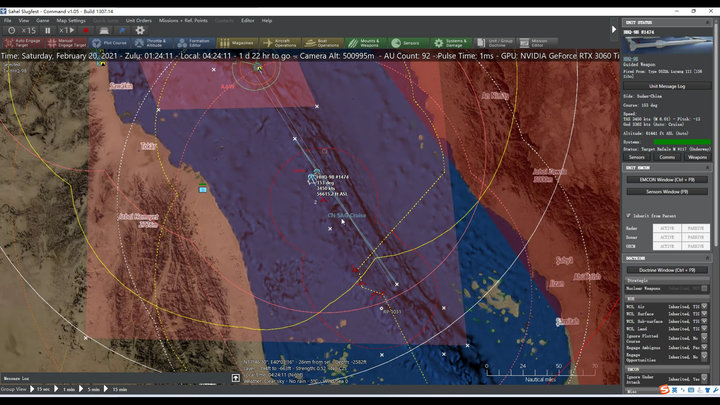Collapse the Unit EMCON panel

[708, 168]
